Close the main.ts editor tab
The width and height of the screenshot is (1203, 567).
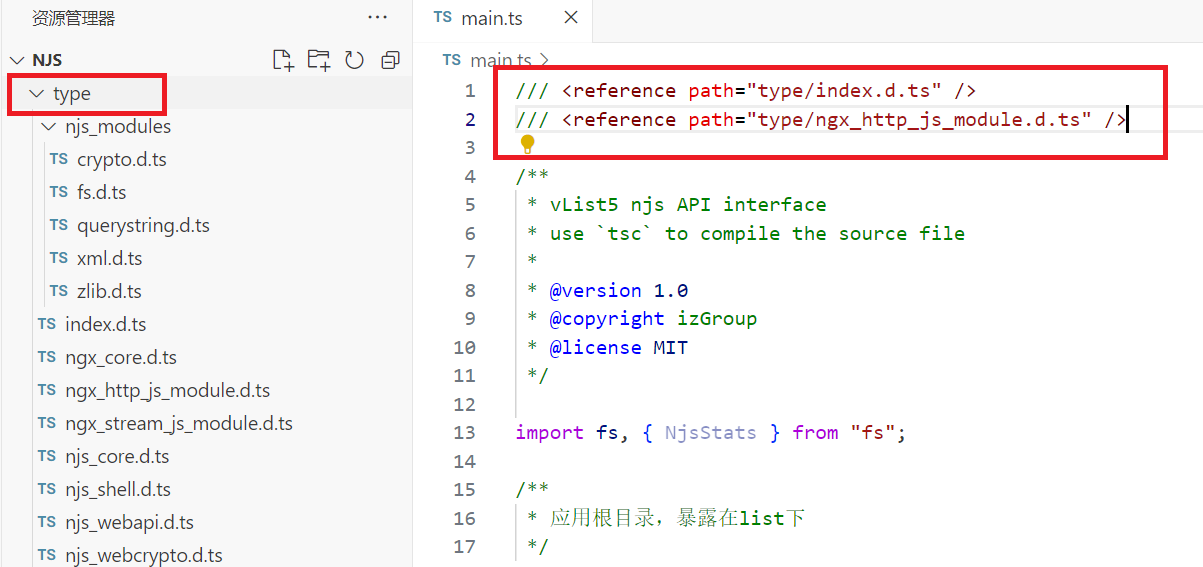(571, 18)
